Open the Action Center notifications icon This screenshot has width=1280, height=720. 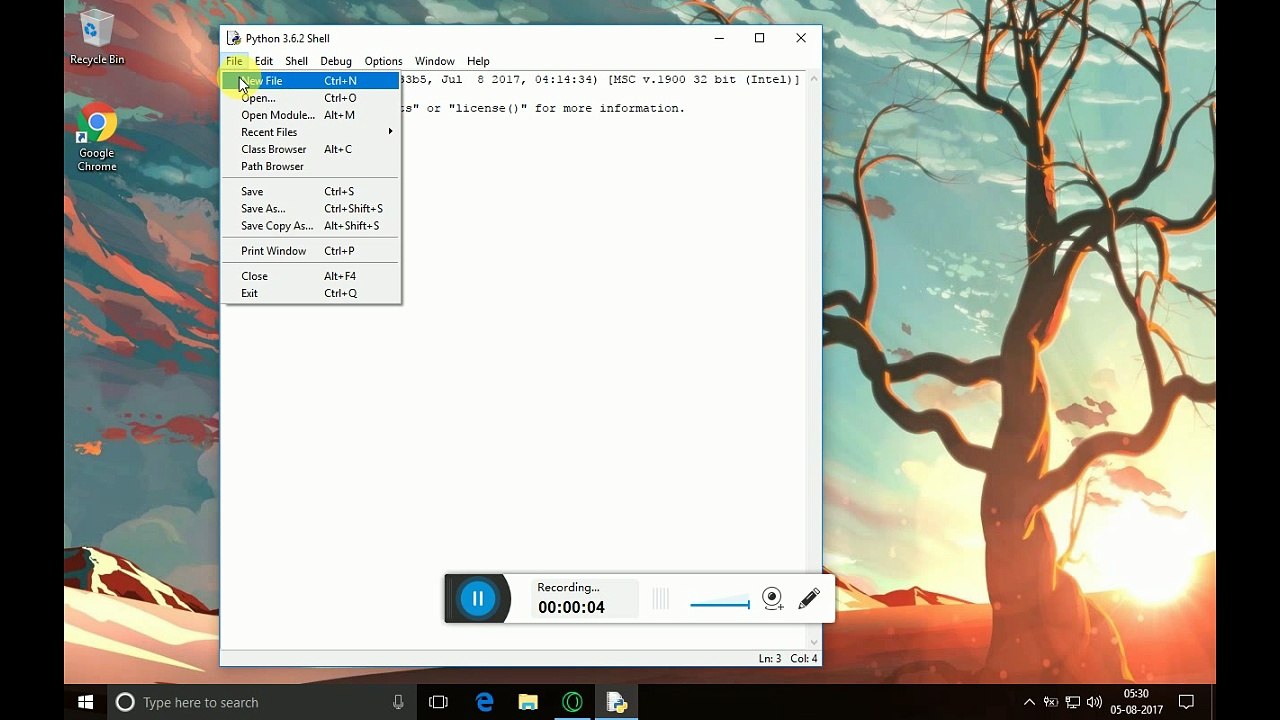click(x=1186, y=702)
